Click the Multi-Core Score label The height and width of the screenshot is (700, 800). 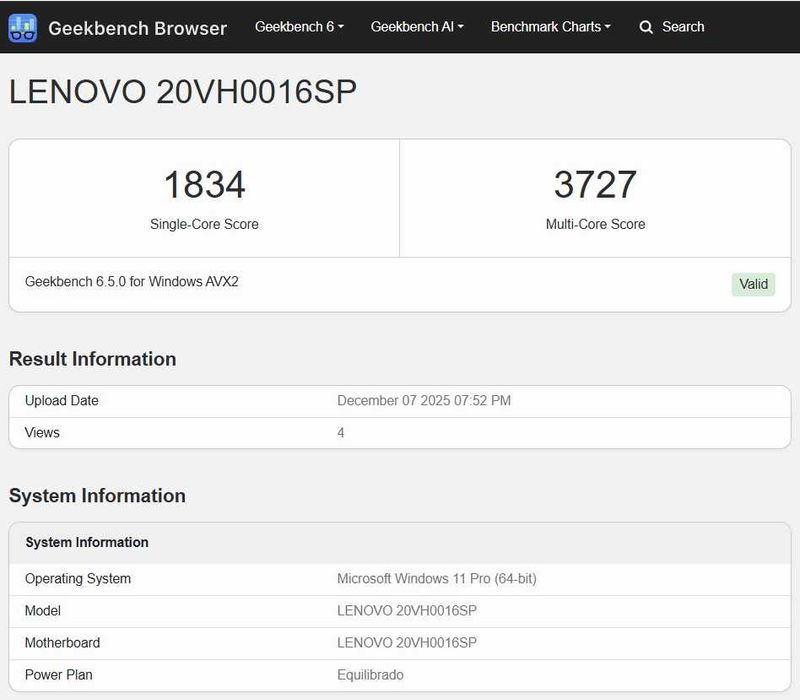[x=595, y=224]
